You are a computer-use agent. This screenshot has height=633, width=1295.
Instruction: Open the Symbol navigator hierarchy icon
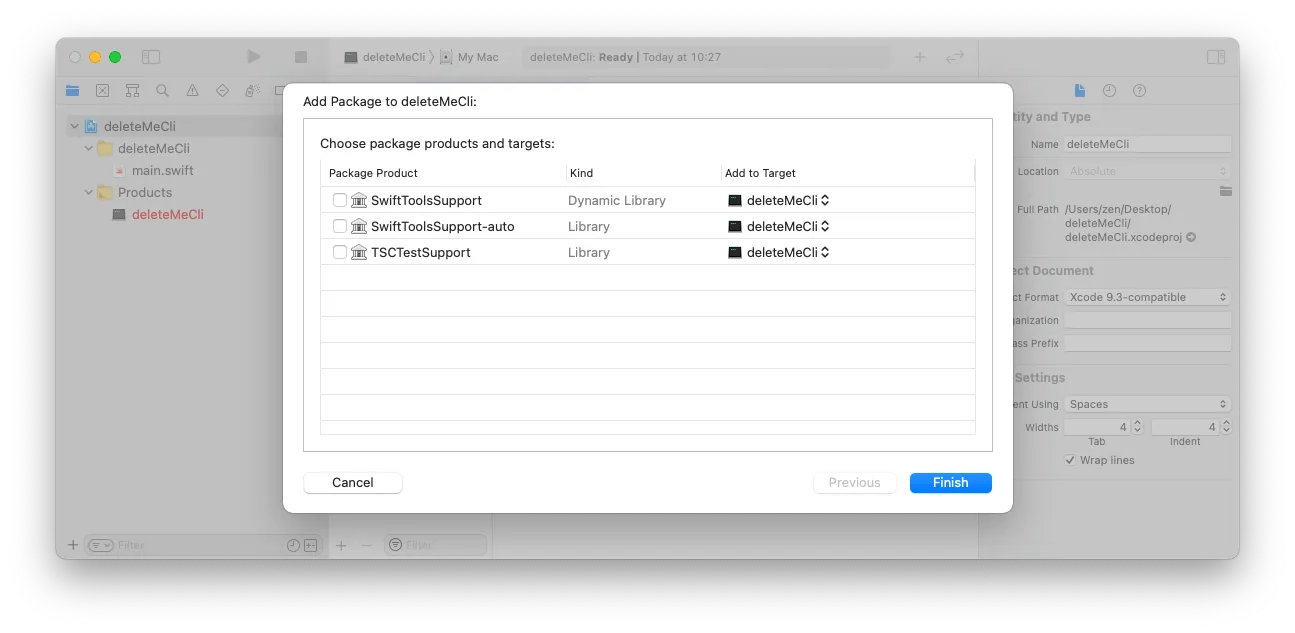point(132,91)
